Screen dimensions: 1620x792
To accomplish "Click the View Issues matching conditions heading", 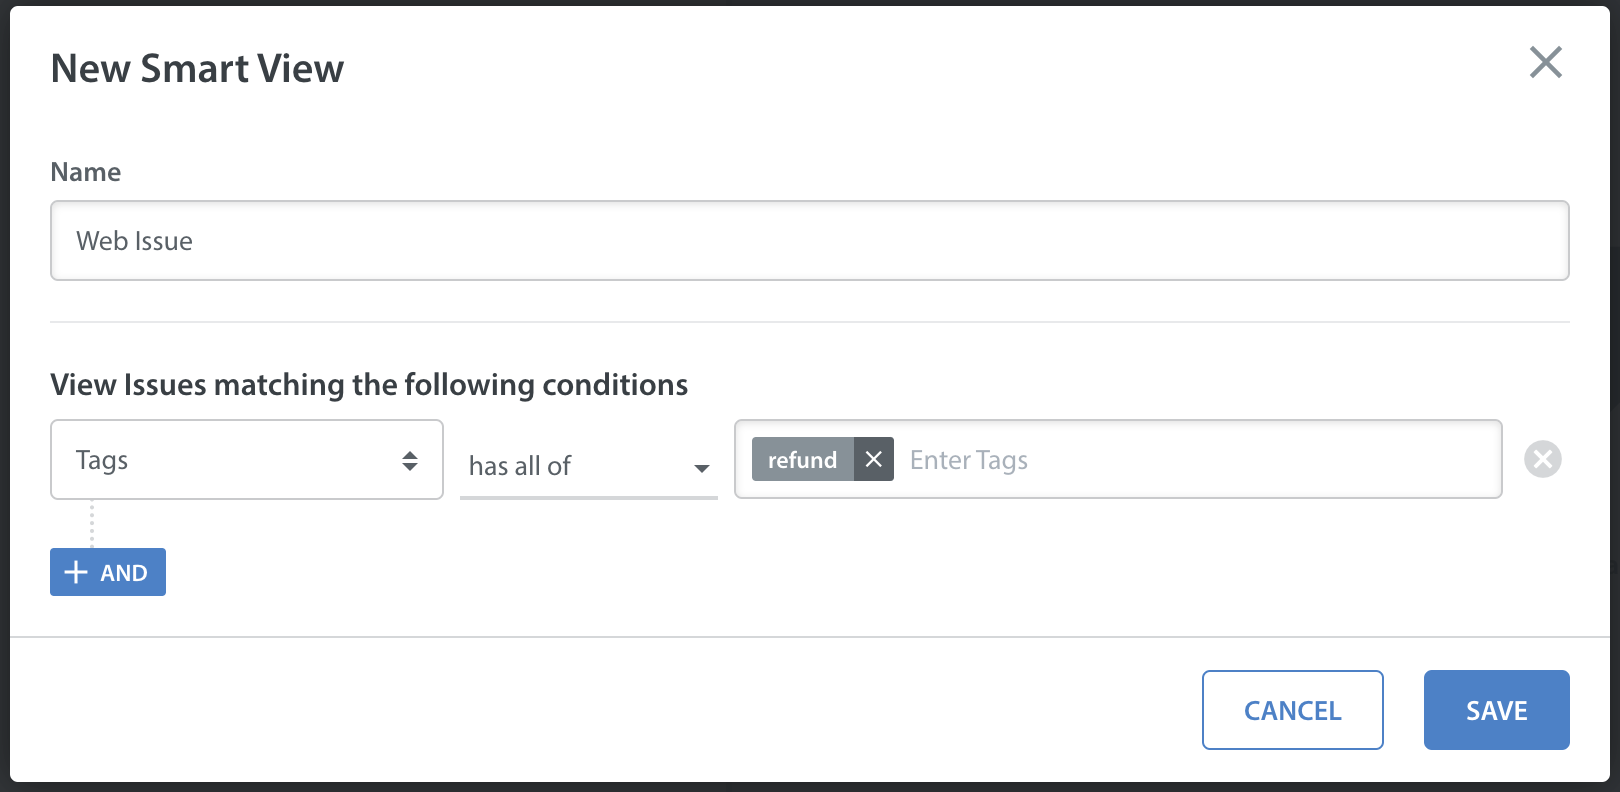I will 369,385.
